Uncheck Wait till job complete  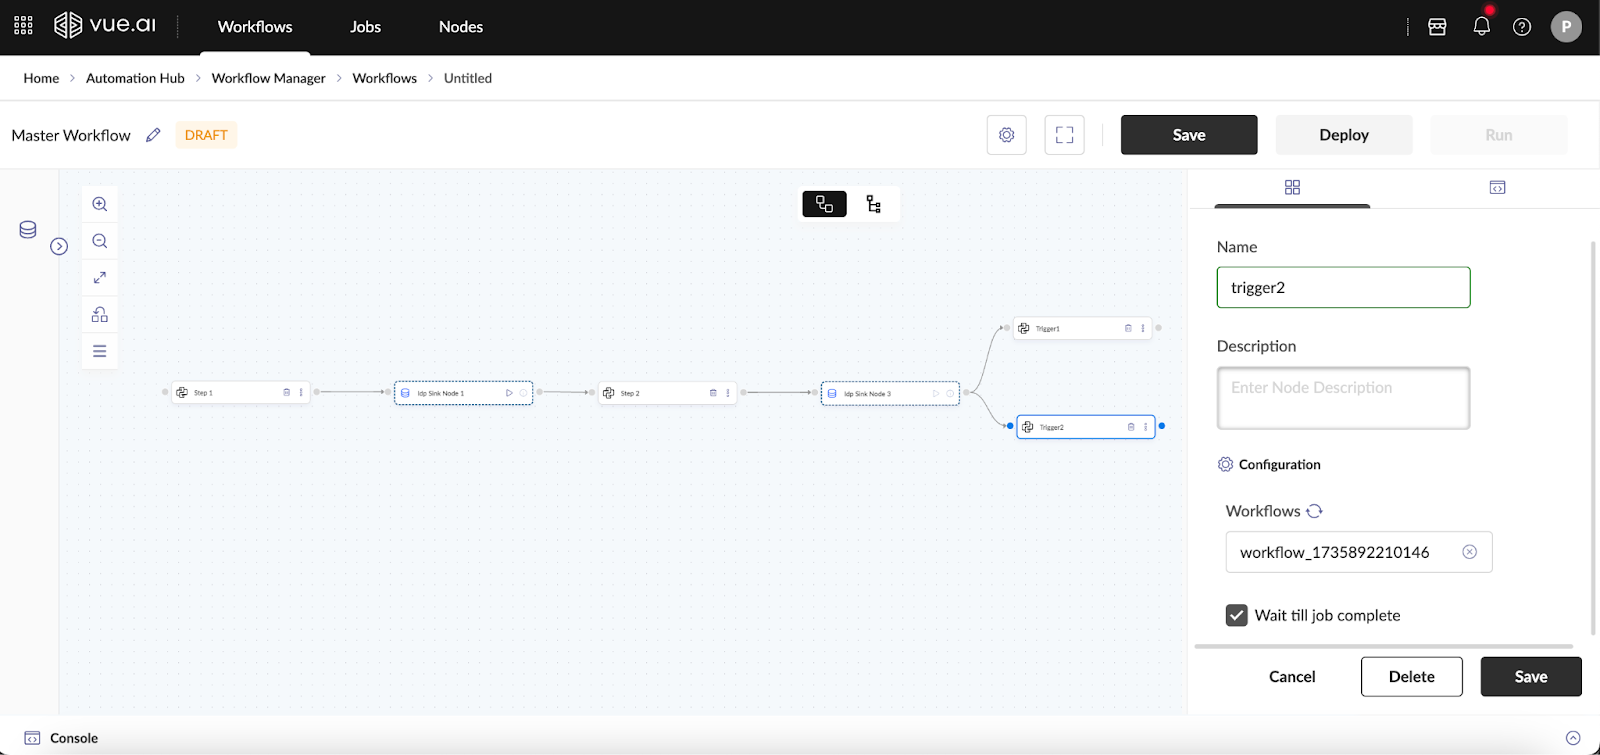(x=1237, y=615)
